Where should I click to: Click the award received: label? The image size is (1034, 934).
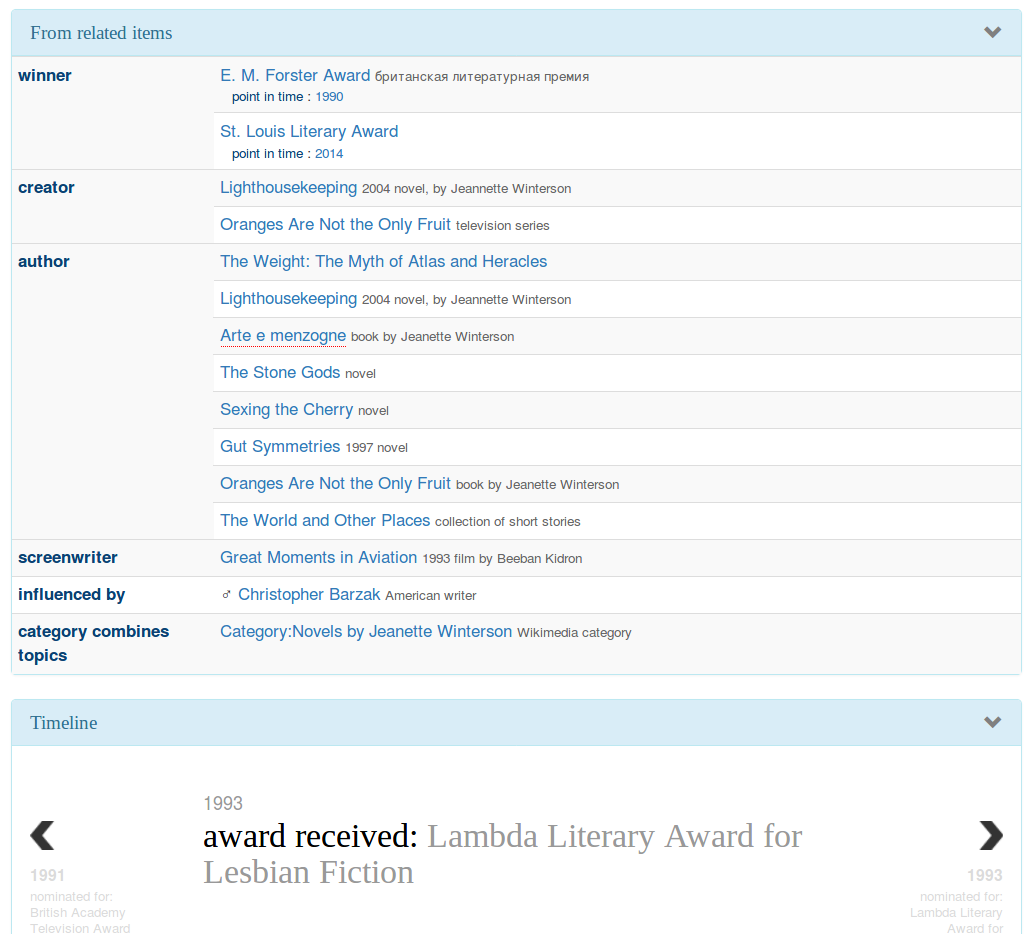coord(310,836)
